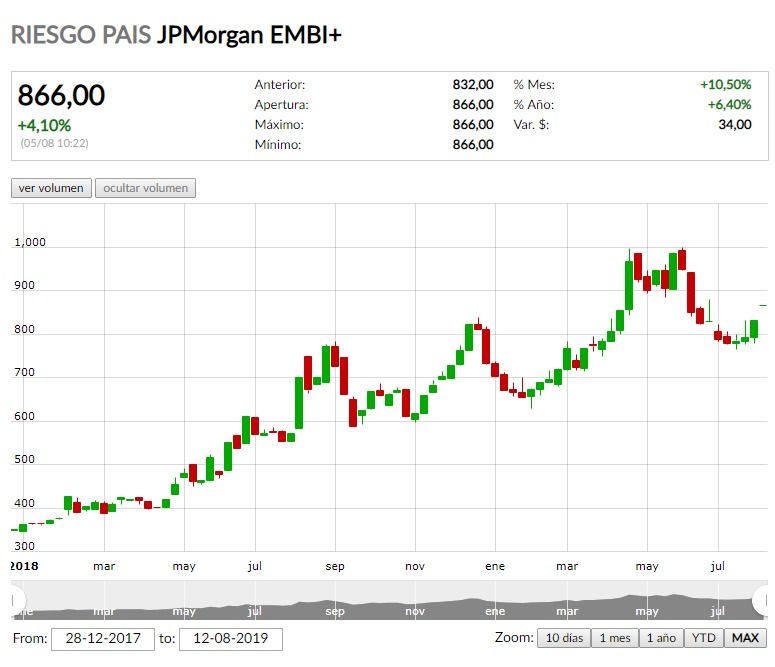Click the Var. $ value 34,00
The height and width of the screenshot is (667, 775).
coord(735,125)
